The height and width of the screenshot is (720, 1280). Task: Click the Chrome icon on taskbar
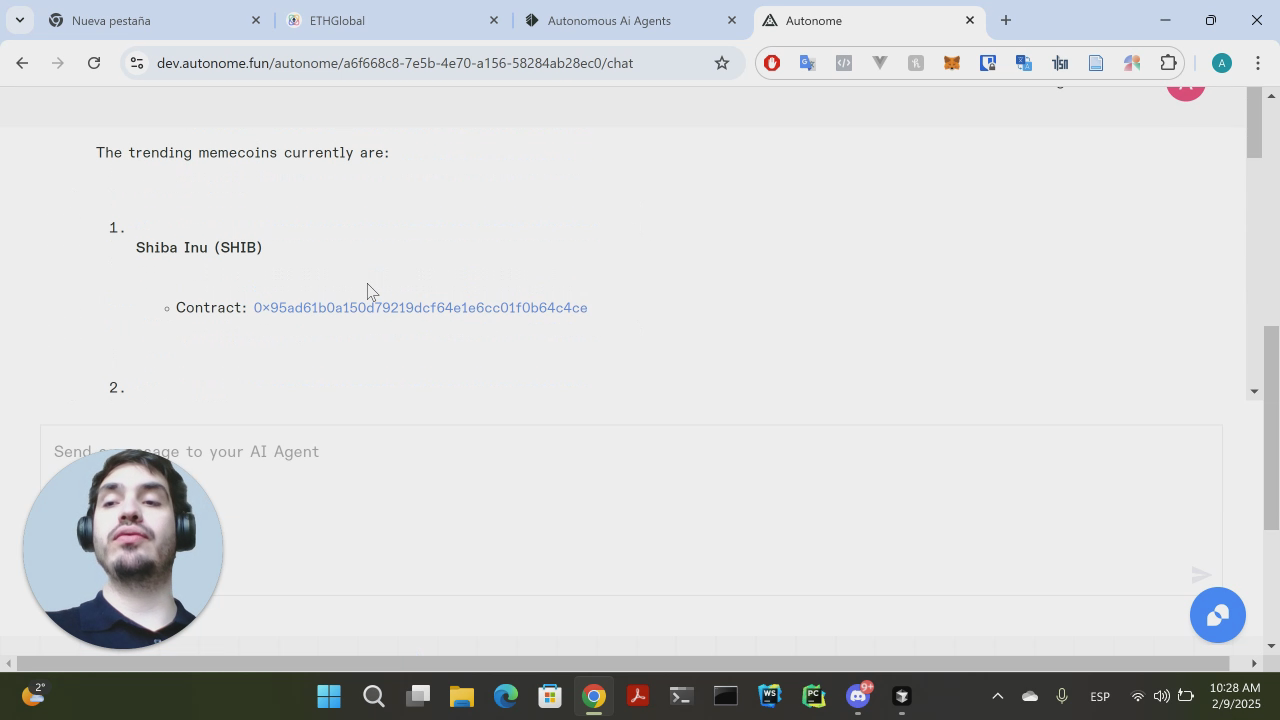594,696
